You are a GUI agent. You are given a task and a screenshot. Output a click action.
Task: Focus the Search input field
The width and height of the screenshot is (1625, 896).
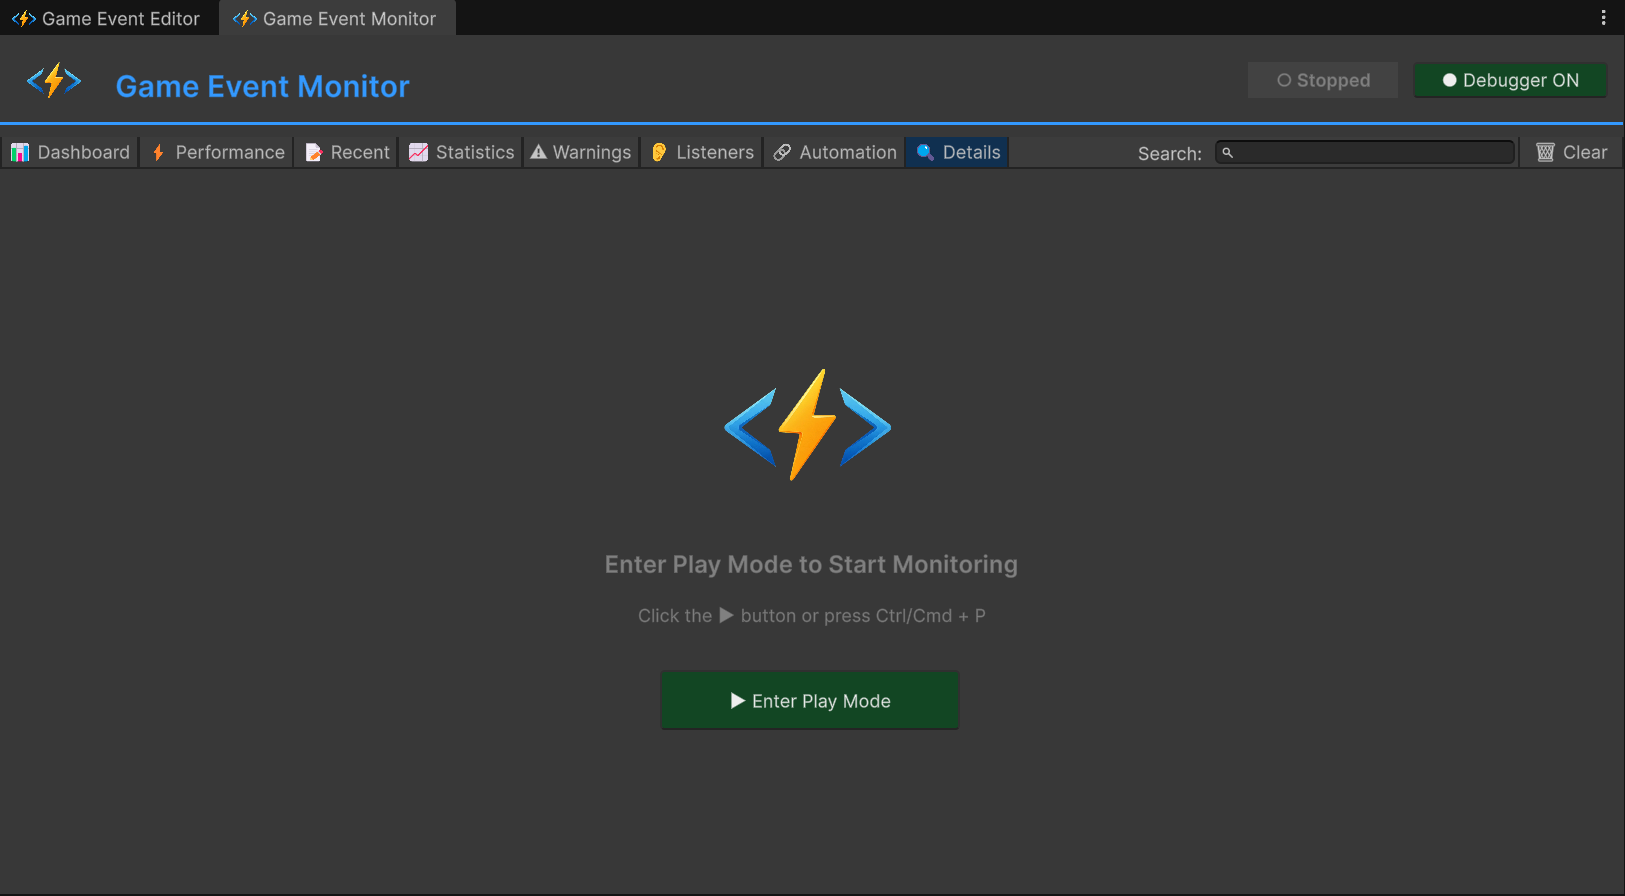[1365, 152]
